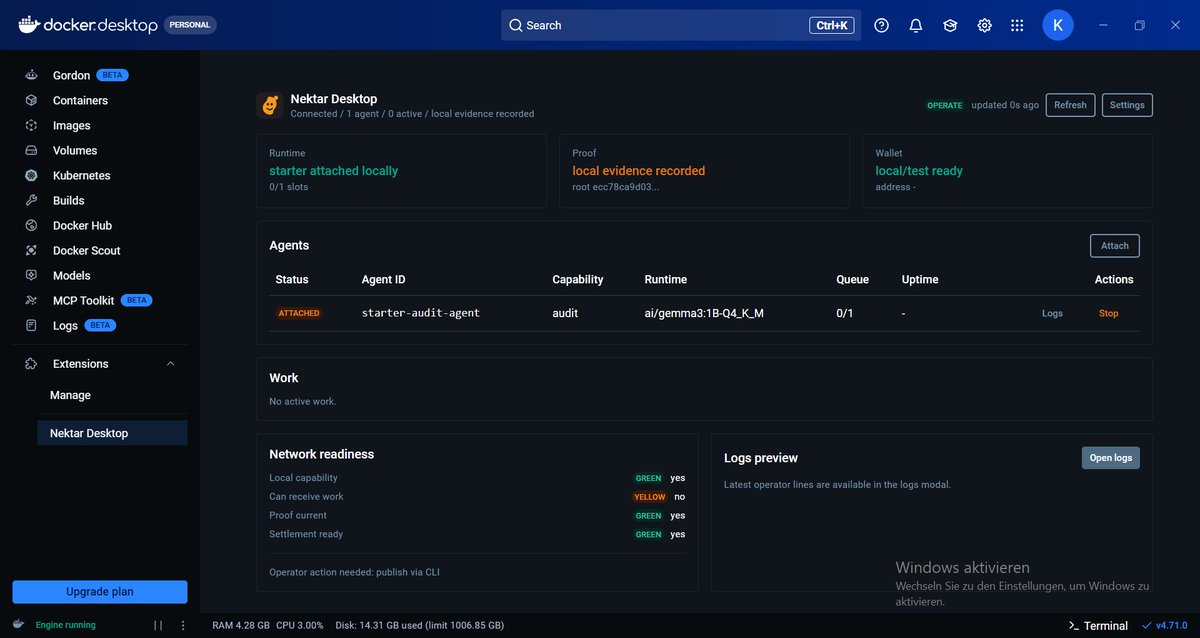Pause the Docker engine
The width and height of the screenshot is (1200, 638).
[x=158, y=625]
